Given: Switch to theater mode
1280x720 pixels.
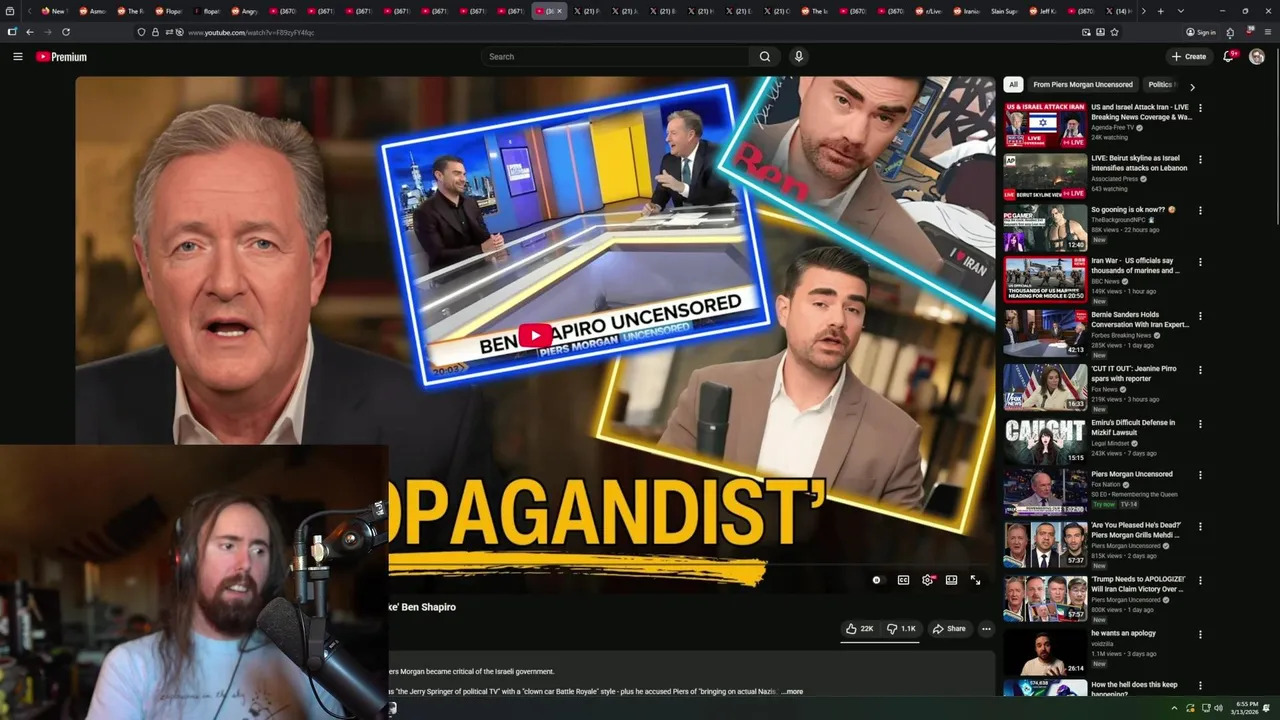Looking at the screenshot, I should (x=951, y=580).
